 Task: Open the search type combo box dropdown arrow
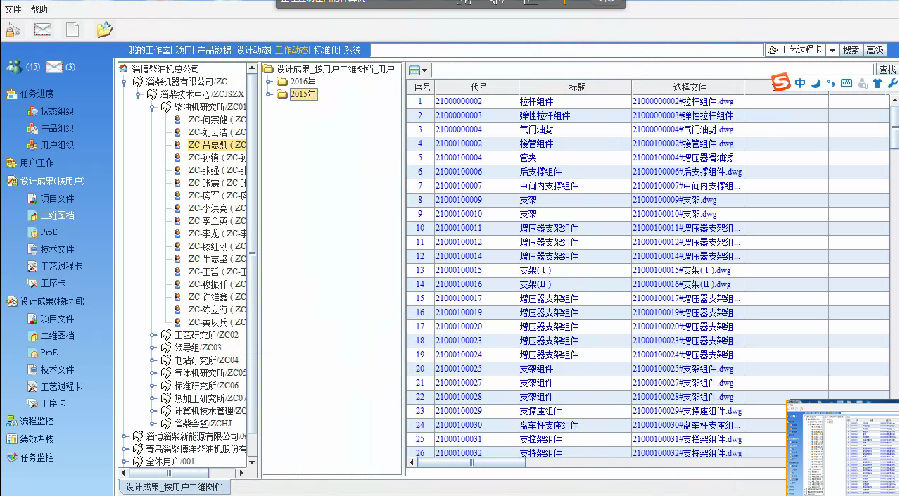coord(831,49)
